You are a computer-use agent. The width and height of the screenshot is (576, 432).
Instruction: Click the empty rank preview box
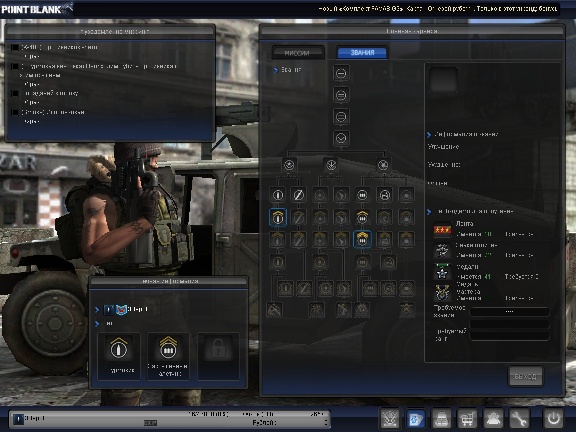443,79
